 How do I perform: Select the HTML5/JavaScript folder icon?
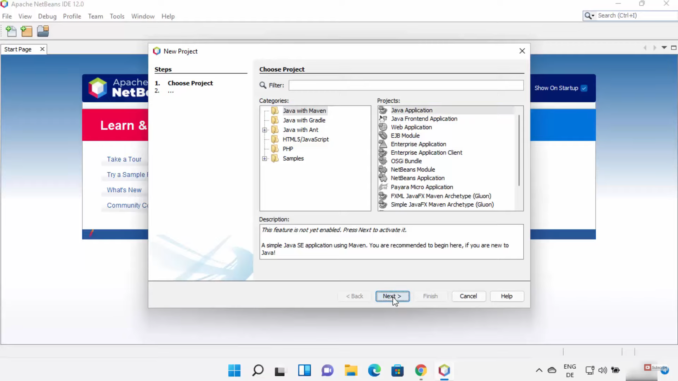point(275,139)
